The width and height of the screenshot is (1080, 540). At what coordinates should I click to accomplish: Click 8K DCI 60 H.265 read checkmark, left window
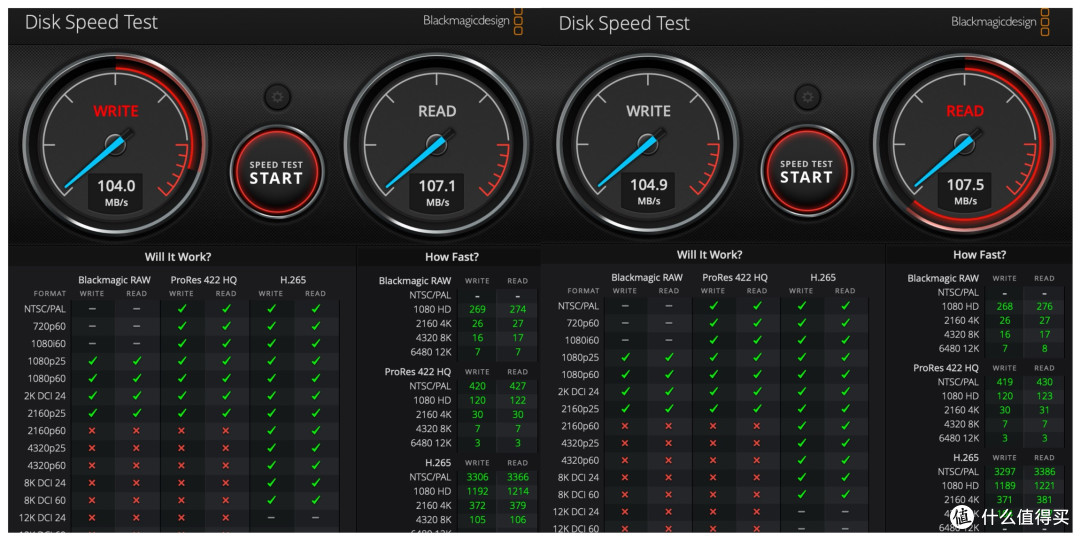click(x=315, y=500)
